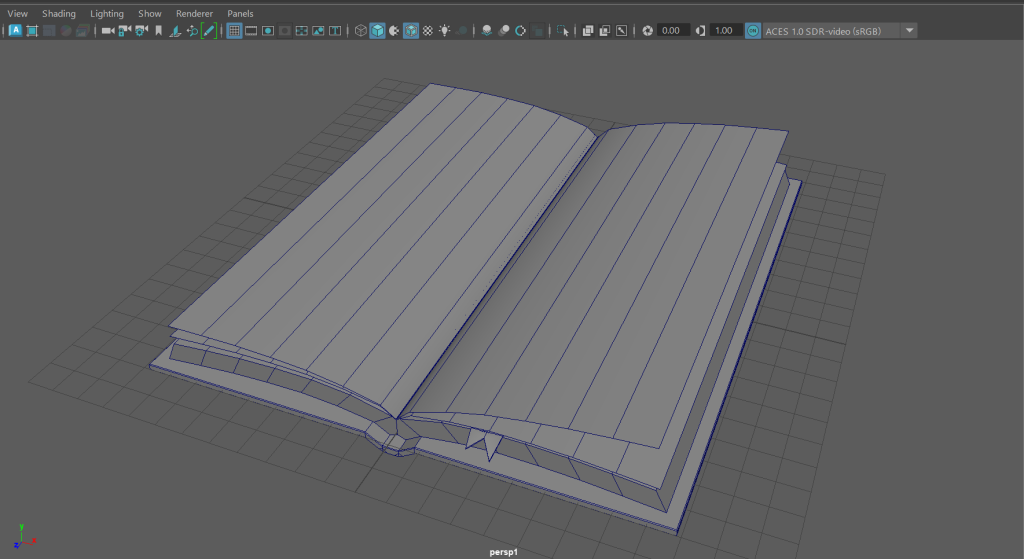This screenshot has height=559, width=1024.
Task: Enable the Grease Pencil tool
Action: click(209, 31)
